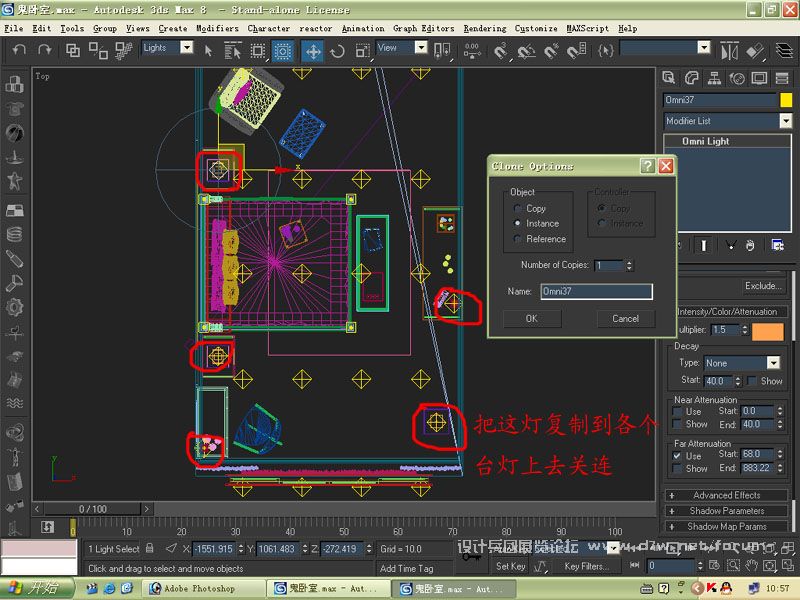The height and width of the screenshot is (600, 800).
Task: Open the Display panel tab icon
Action: pos(759,78)
